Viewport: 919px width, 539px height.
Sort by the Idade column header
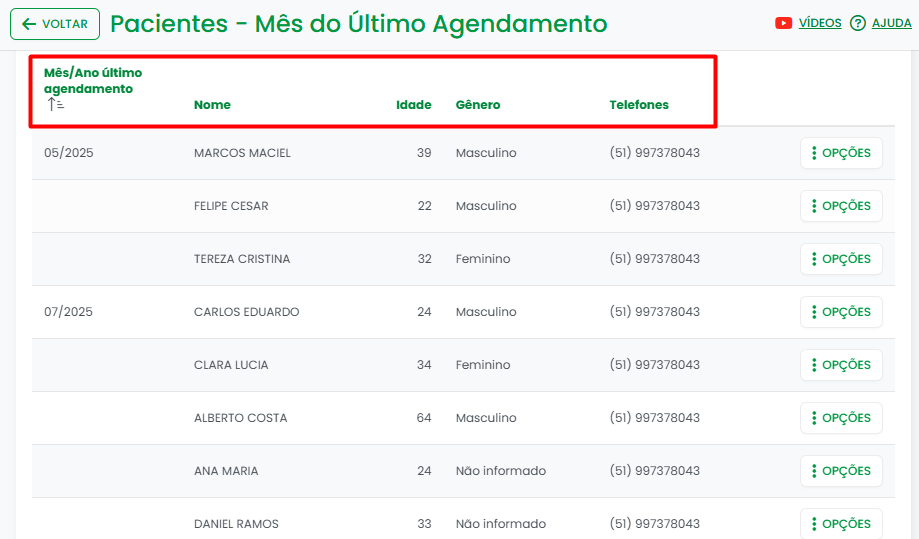click(x=414, y=105)
